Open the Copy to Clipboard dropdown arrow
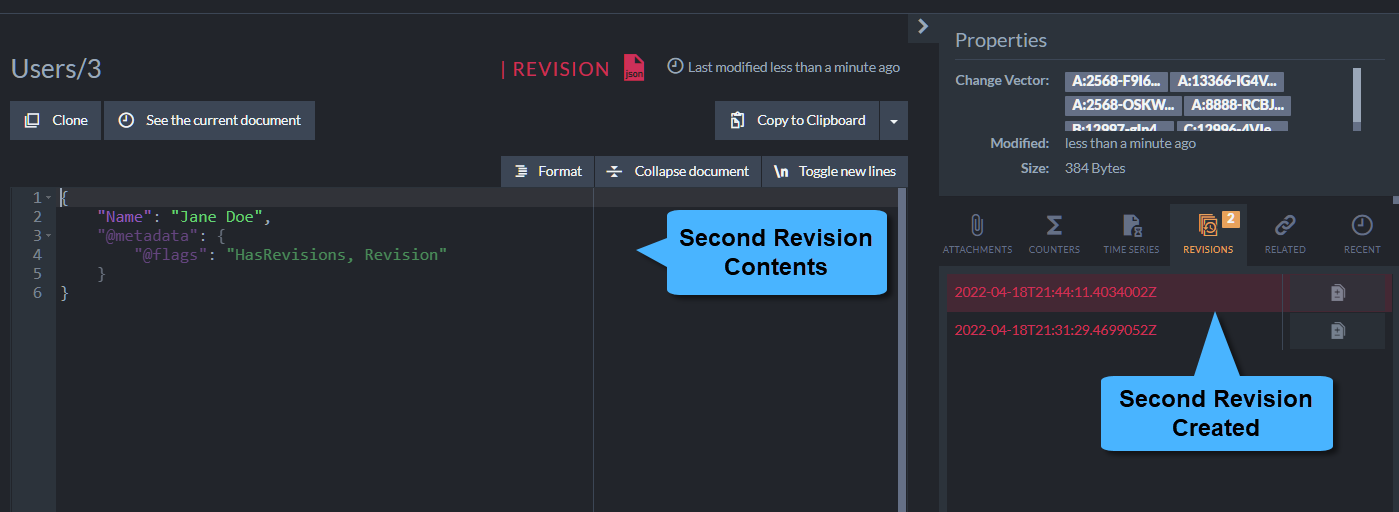1399x512 pixels. click(x=893, y=120)
